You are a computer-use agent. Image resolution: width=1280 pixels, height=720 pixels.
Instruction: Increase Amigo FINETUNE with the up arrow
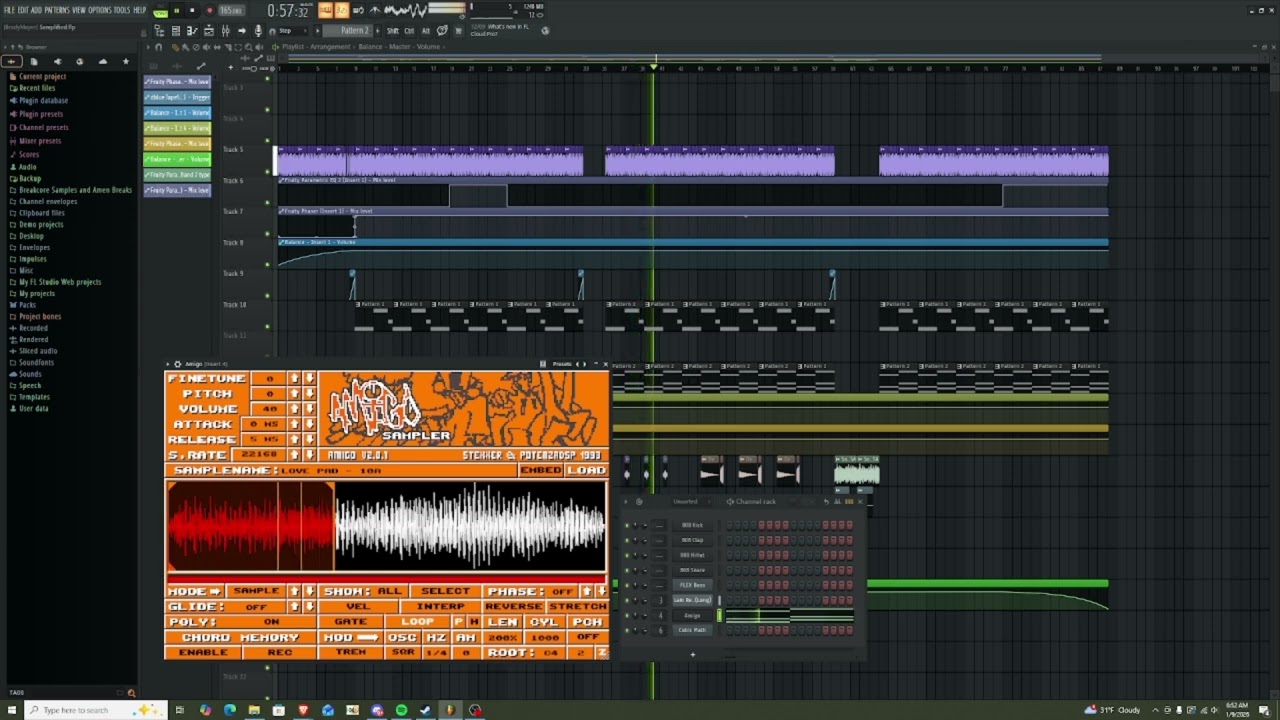coord(294,379)
